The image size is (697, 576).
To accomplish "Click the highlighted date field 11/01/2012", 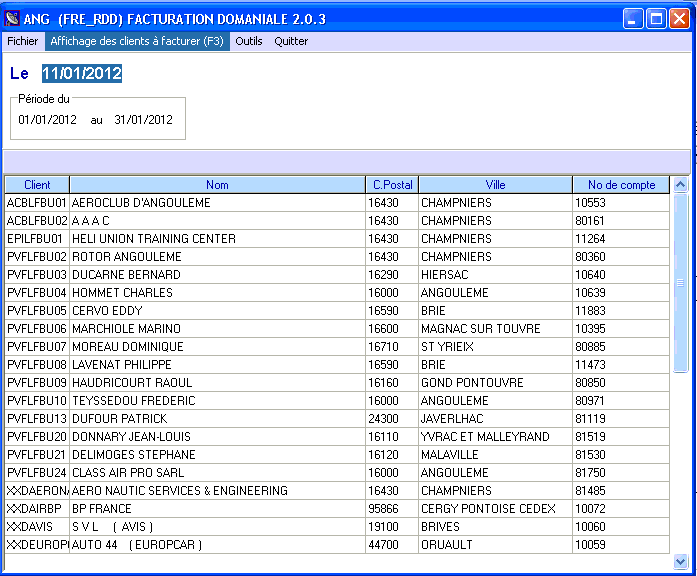I will pos(81,74).
